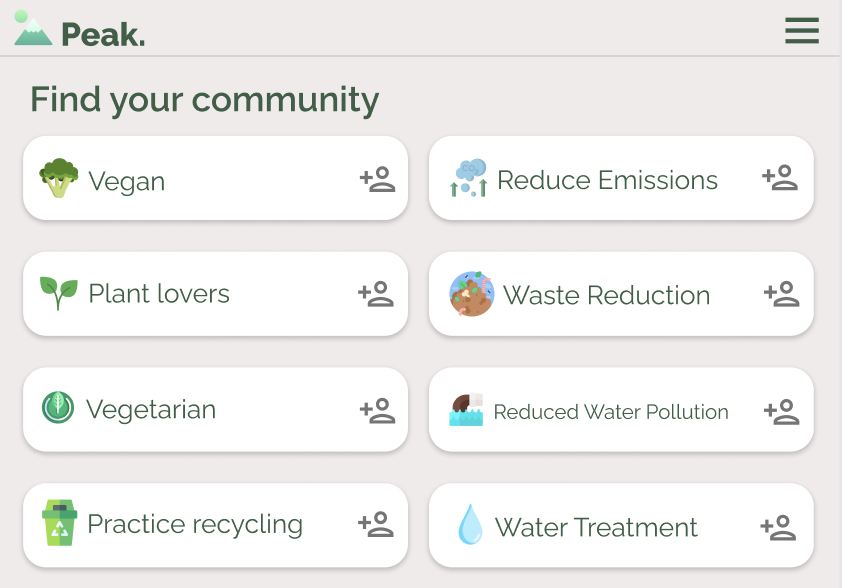Open the Reduced Water Pollution label
The image size is (842, 588).
(611, 412)
